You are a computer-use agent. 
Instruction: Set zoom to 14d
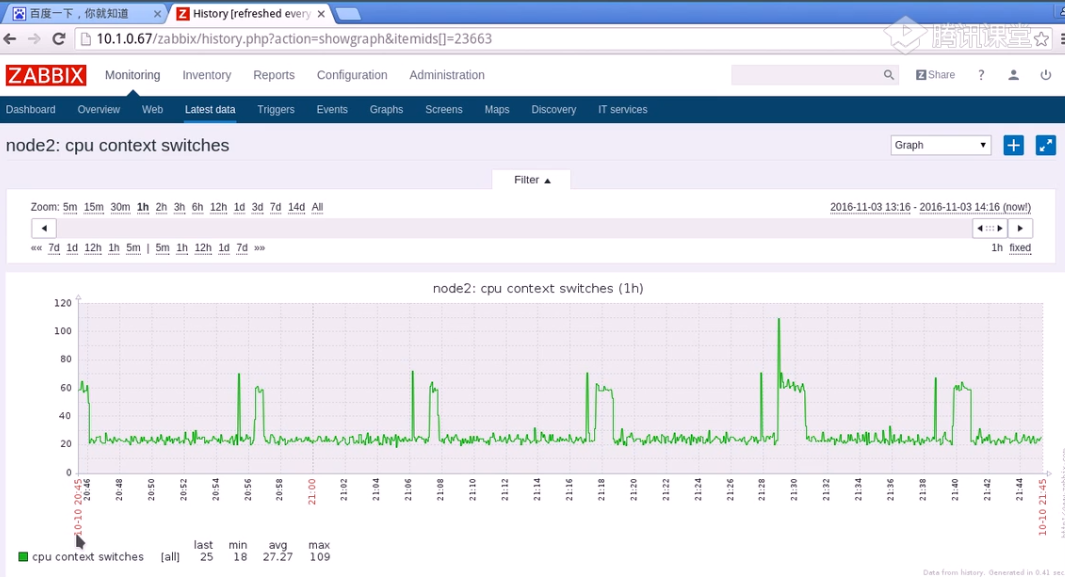pyautogui.click(x=296, y=207)
